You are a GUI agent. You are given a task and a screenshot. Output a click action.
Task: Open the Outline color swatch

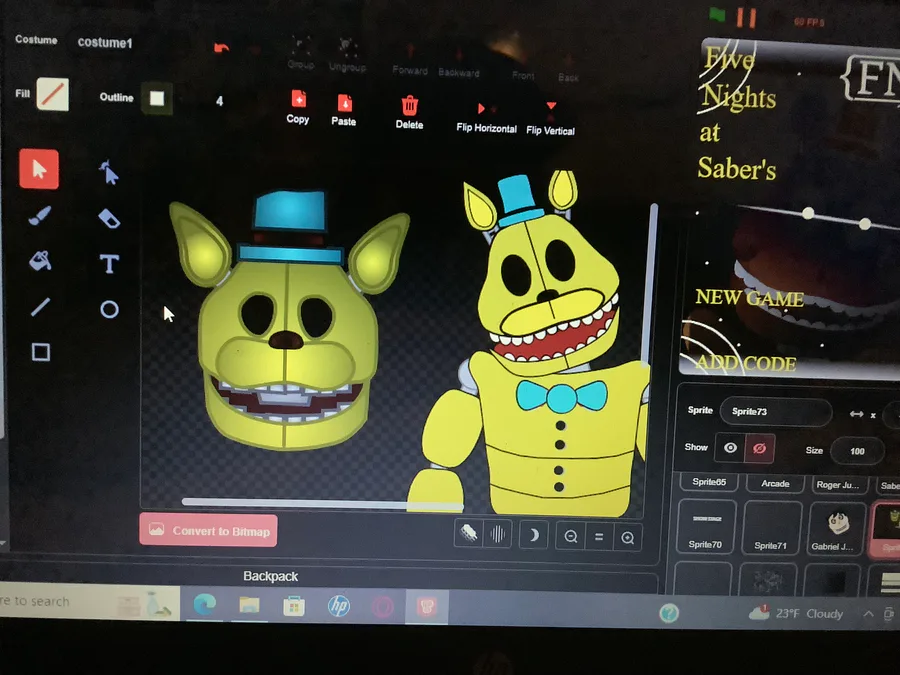(157, 98)
